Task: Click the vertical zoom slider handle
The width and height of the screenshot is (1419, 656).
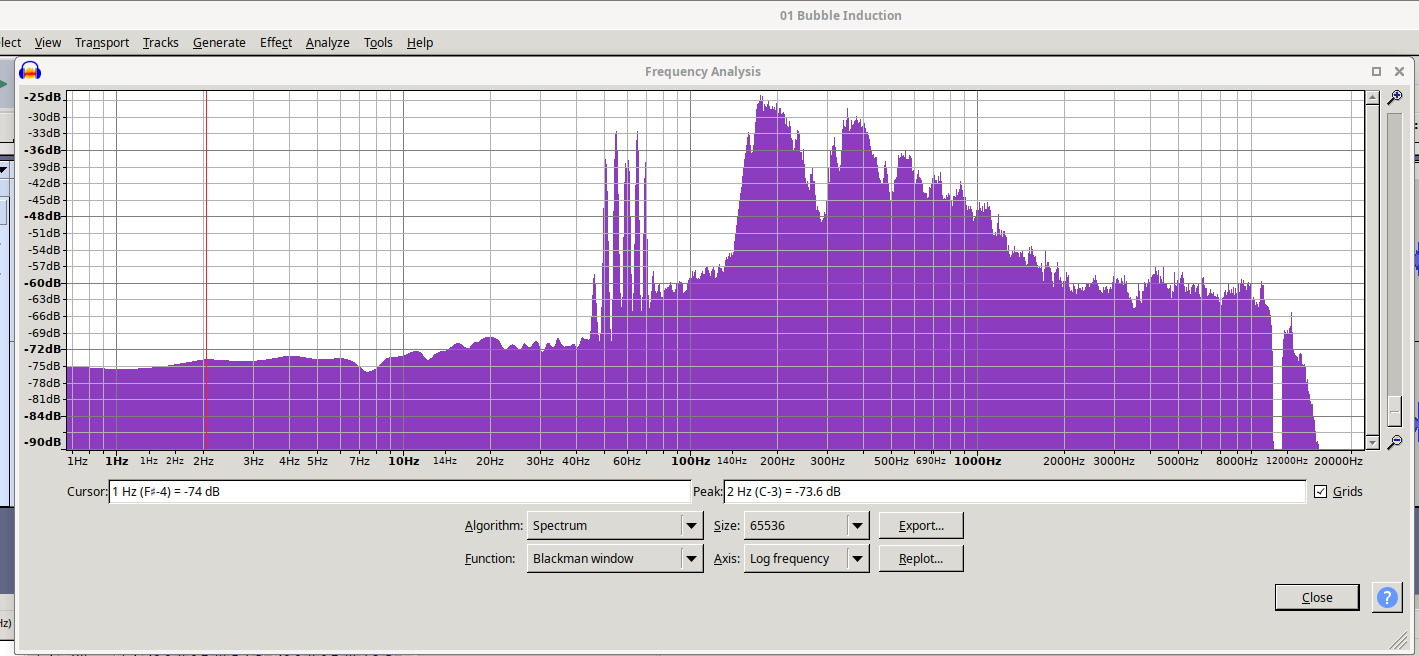Action: coord(1394,410)
